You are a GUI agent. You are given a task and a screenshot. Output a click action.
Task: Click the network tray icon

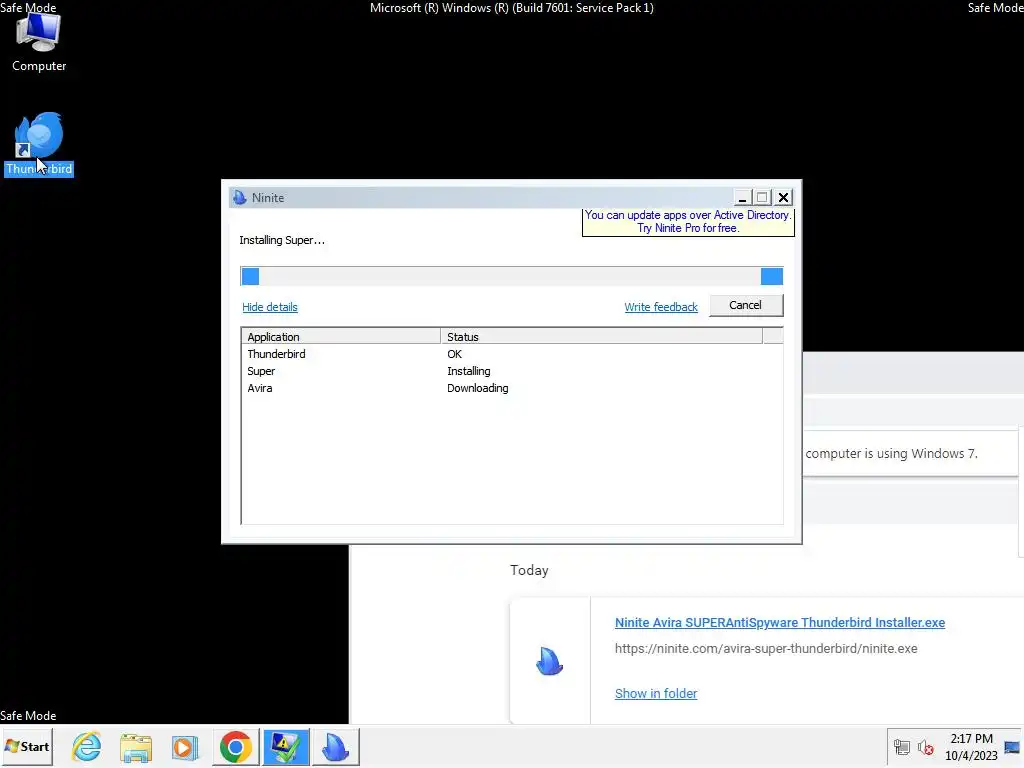[902, 746]
